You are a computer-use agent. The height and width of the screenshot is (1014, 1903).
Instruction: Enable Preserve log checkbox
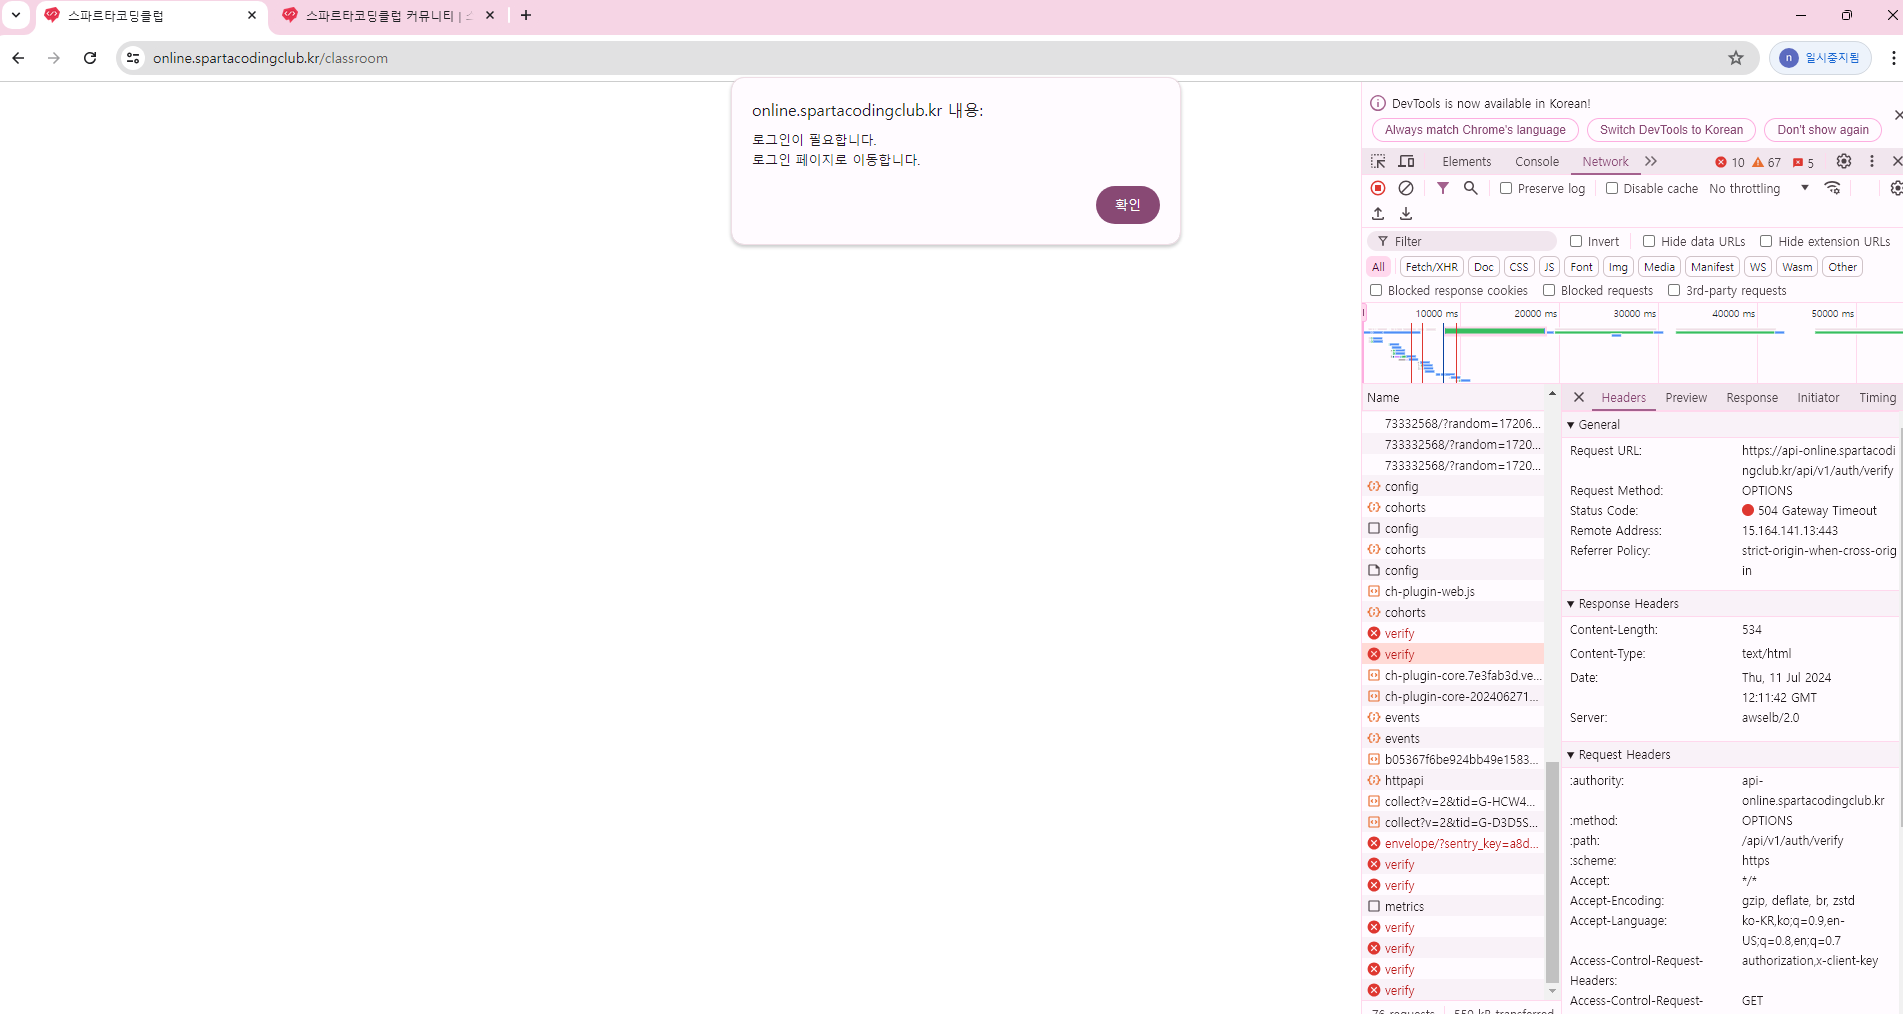point(1506,188)
